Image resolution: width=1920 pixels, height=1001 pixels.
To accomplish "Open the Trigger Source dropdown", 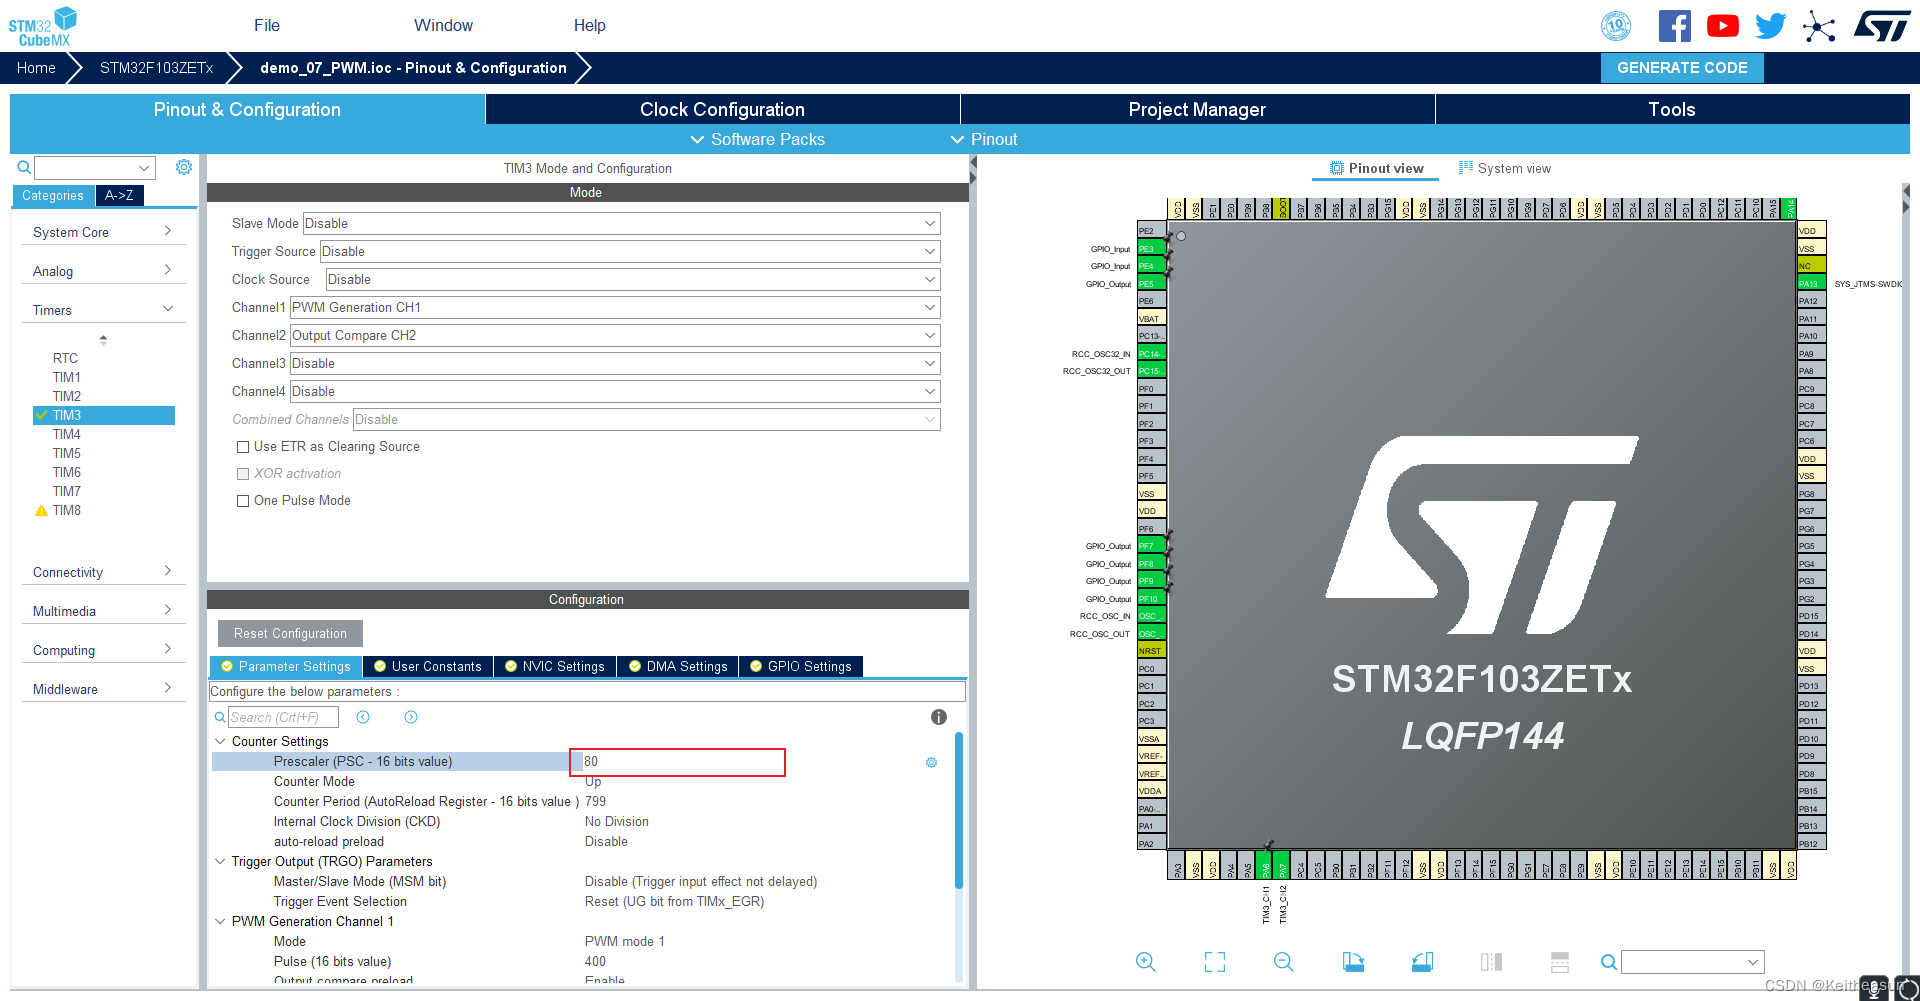I will 629,251.
